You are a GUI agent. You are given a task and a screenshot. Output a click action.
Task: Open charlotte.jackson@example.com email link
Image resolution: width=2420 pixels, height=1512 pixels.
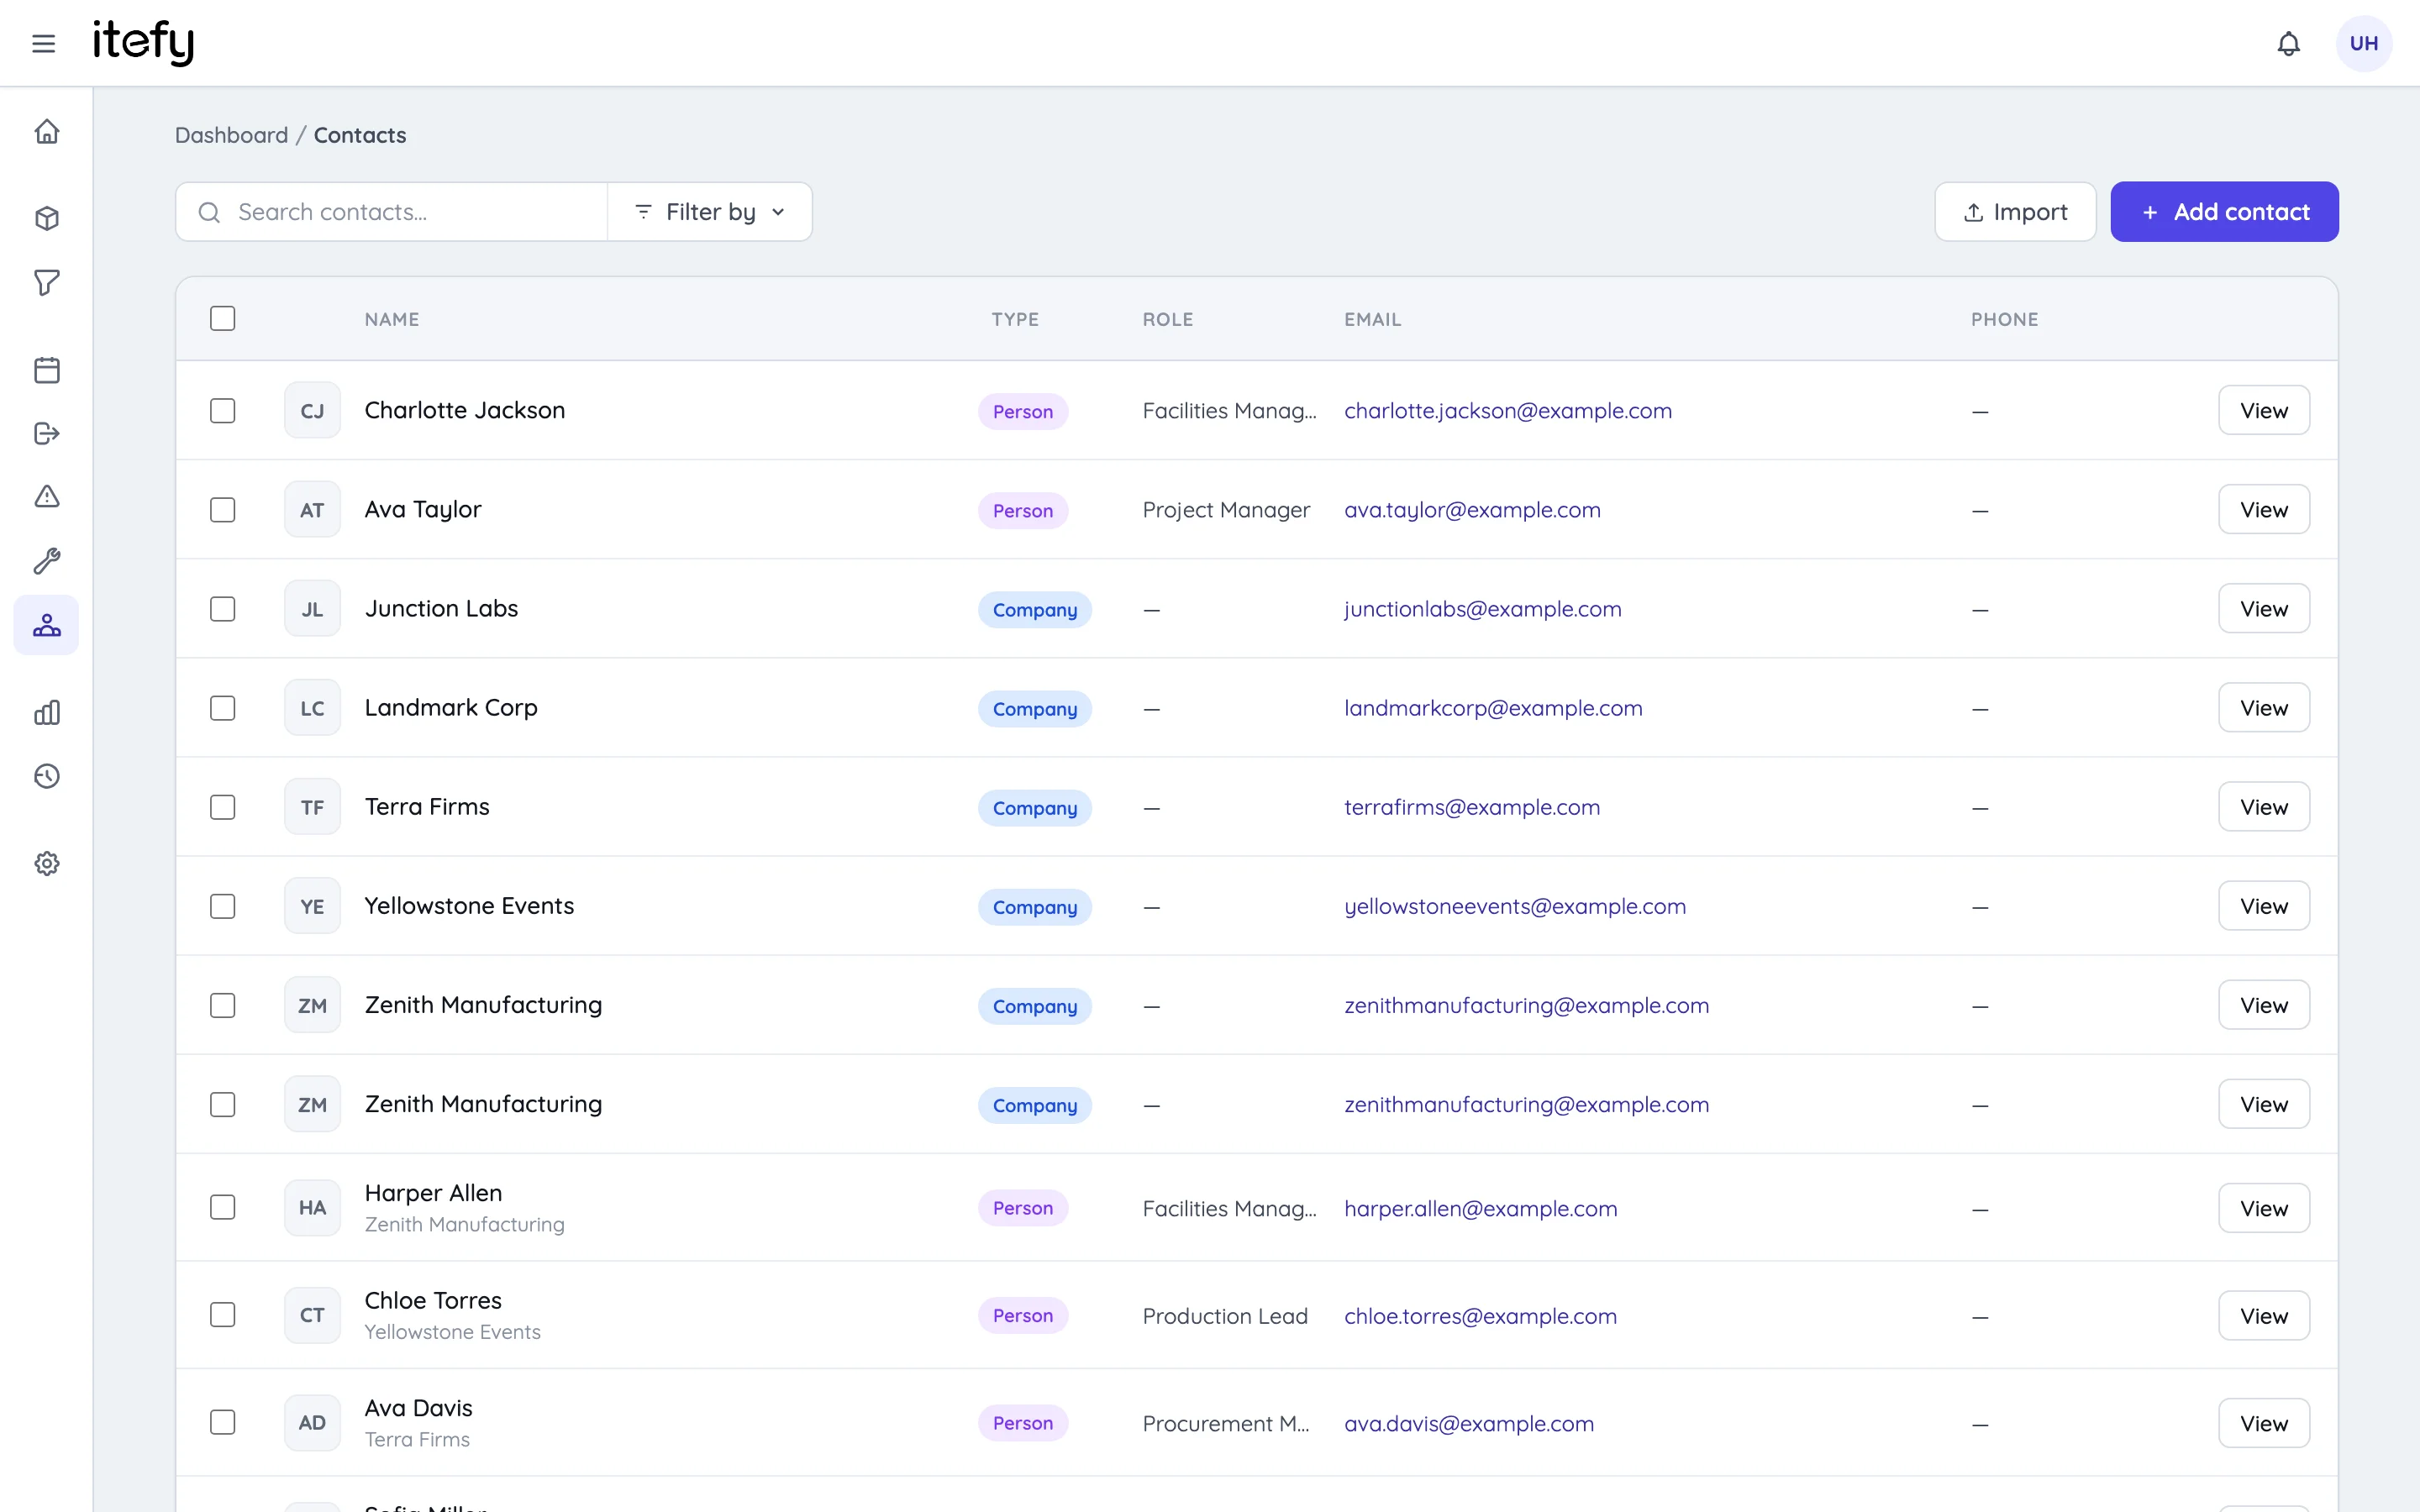coord(1507,410)
